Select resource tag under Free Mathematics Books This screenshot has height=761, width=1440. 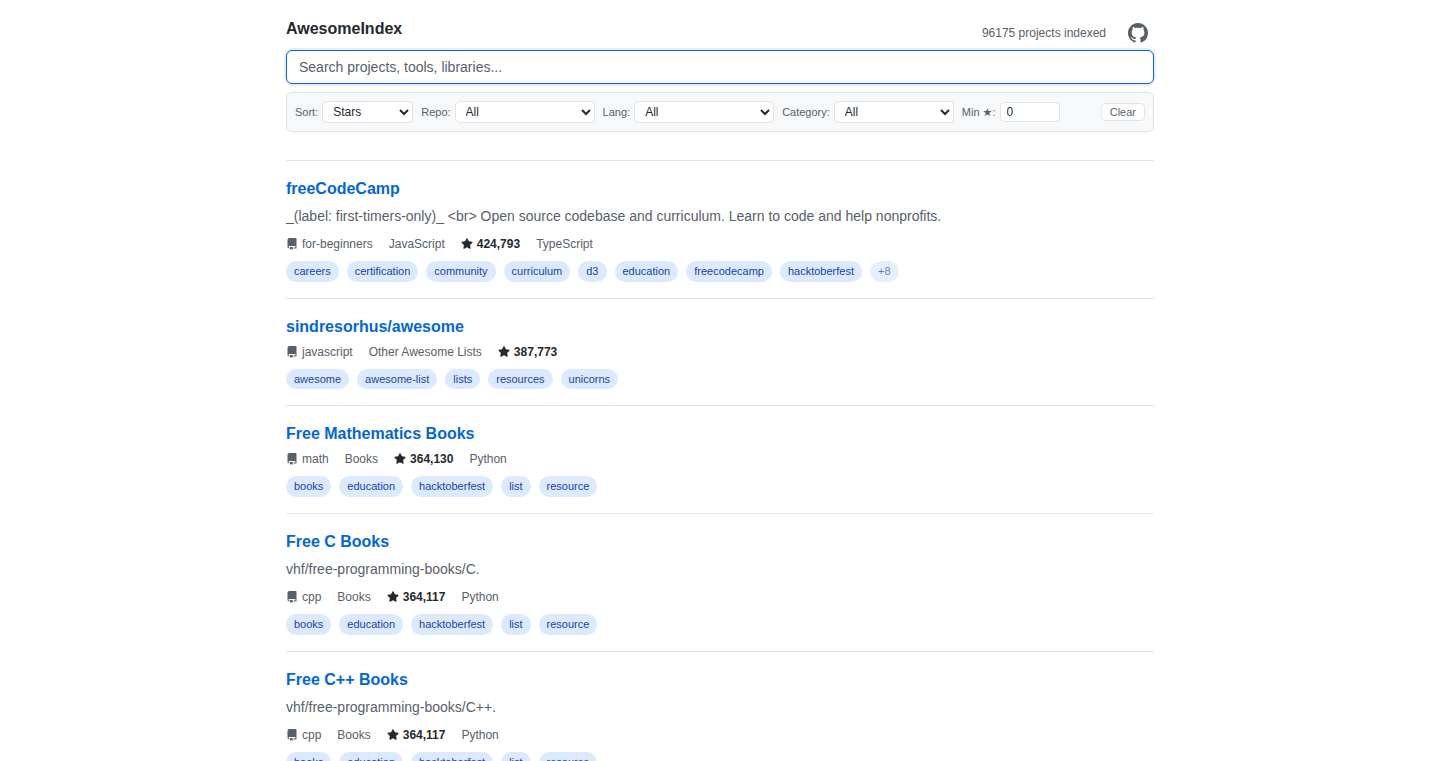pos(568,486)
